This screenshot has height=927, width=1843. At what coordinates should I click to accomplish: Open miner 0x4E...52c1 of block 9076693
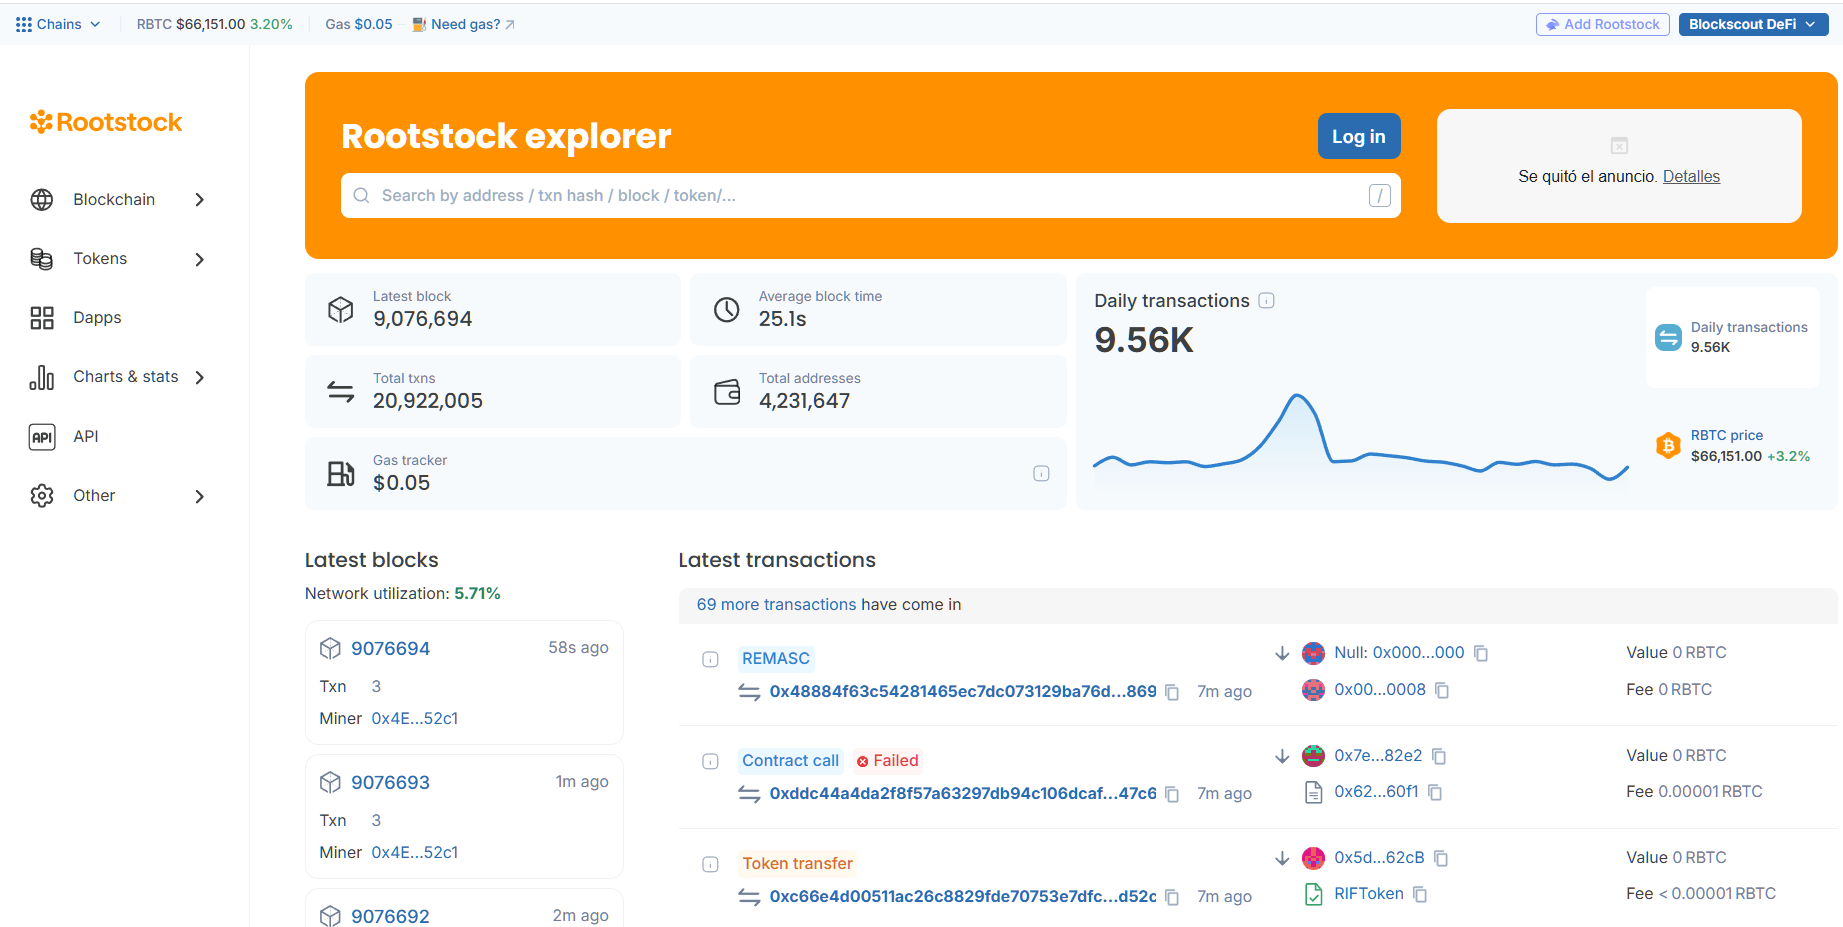(x=415, y=853)
